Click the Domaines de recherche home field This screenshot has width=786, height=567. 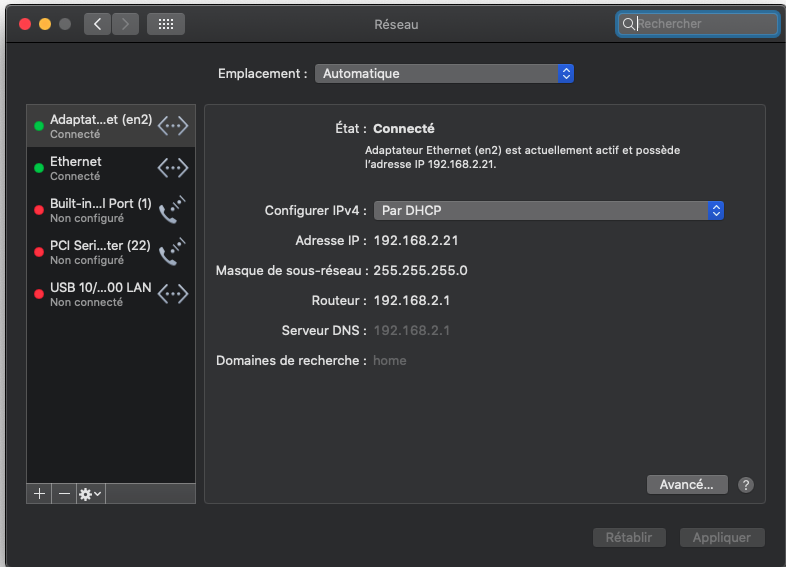click(389, 360)
